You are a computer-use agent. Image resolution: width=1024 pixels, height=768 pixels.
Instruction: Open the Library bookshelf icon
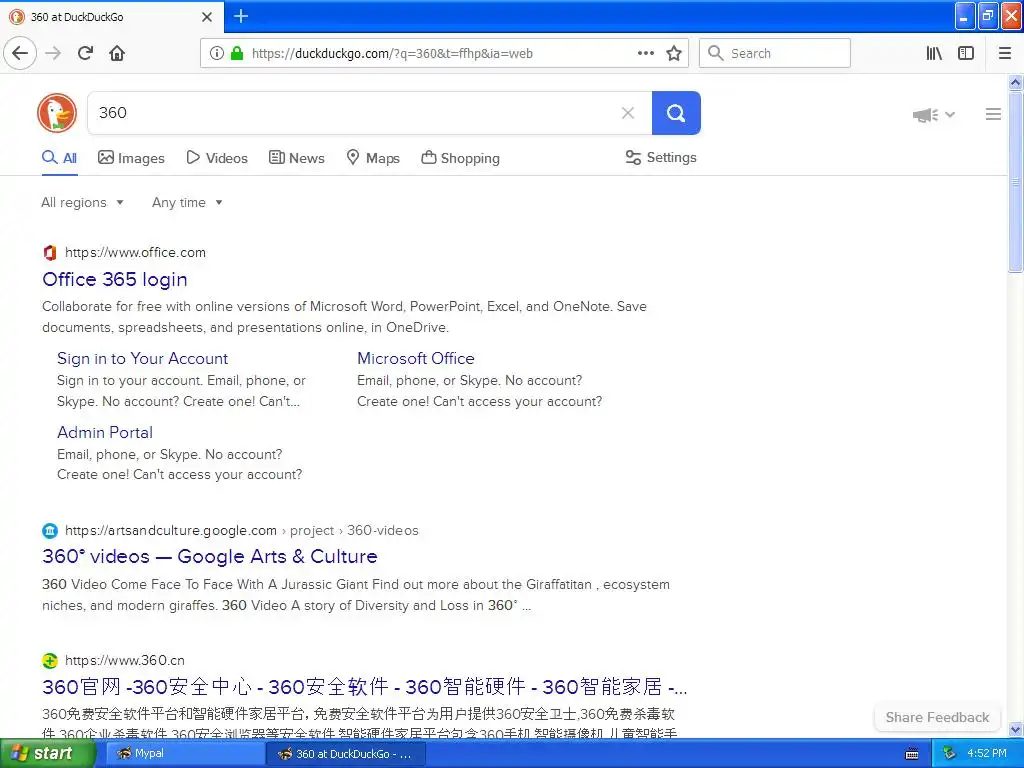coord(934,53)
